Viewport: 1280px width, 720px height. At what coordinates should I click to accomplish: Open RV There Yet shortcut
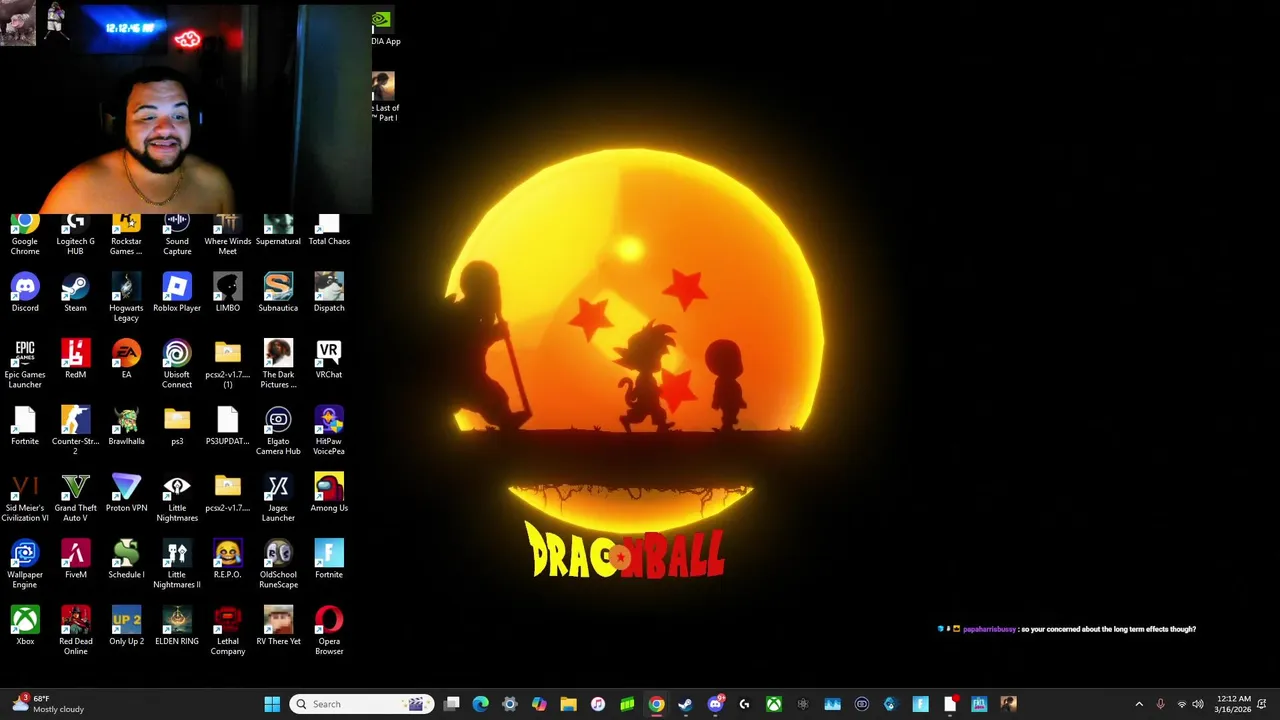click(x=278, y=627)
